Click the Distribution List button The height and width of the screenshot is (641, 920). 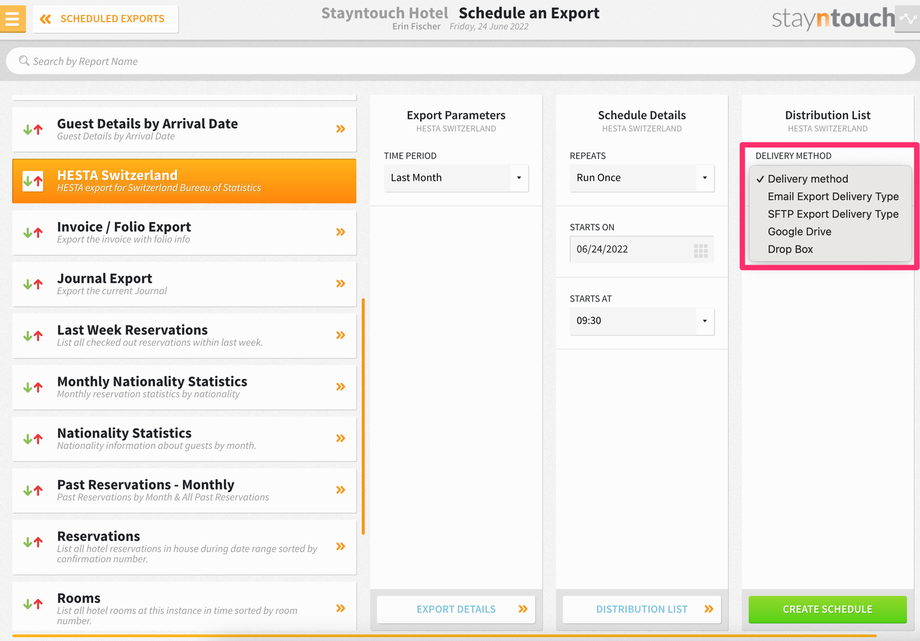tap(642, 609)
